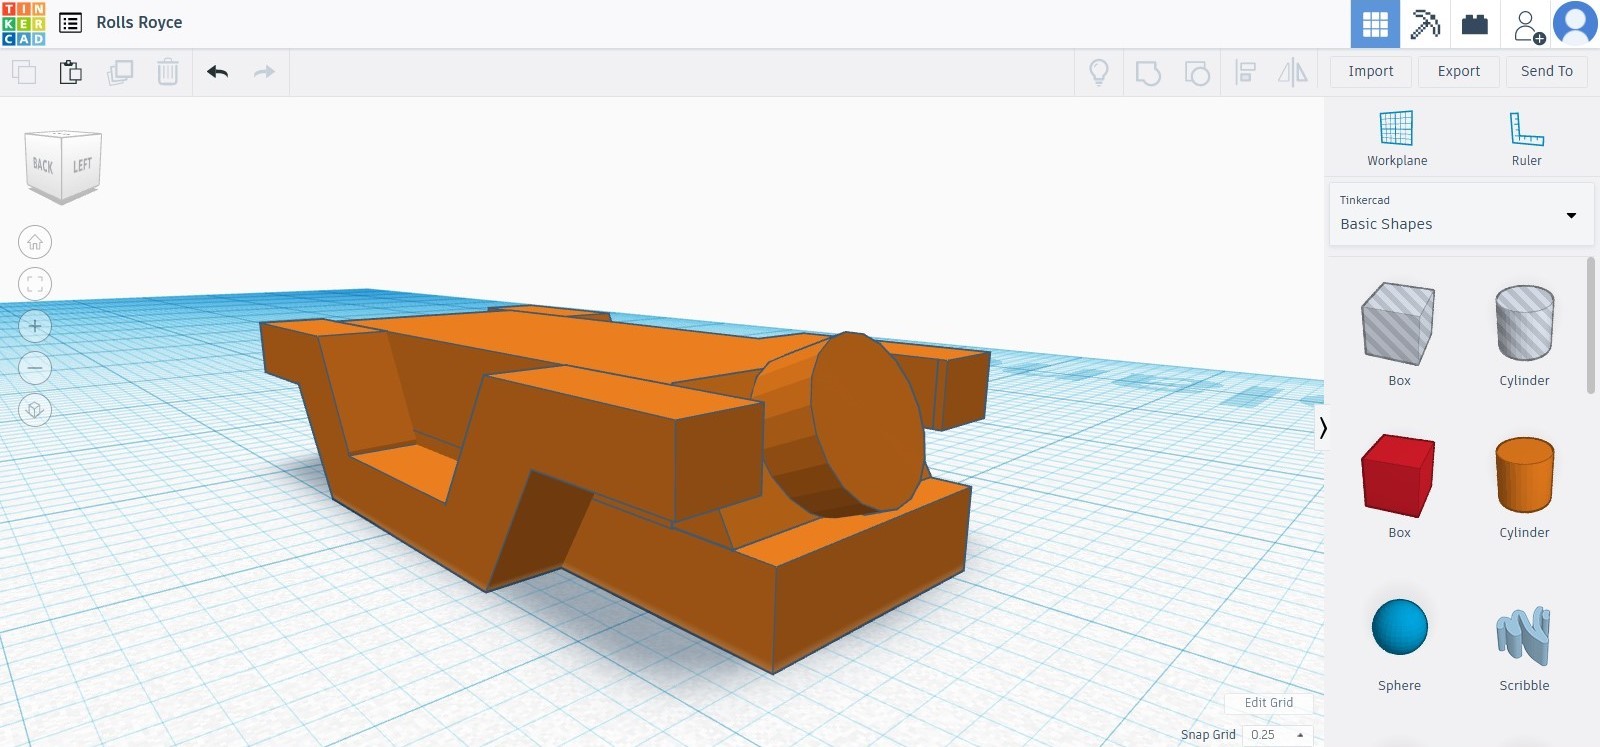This screenshot has width=1600, height=747.
Task: Click the Tinkercad logo
Action: pyautogui.click(x=24, y=23)
